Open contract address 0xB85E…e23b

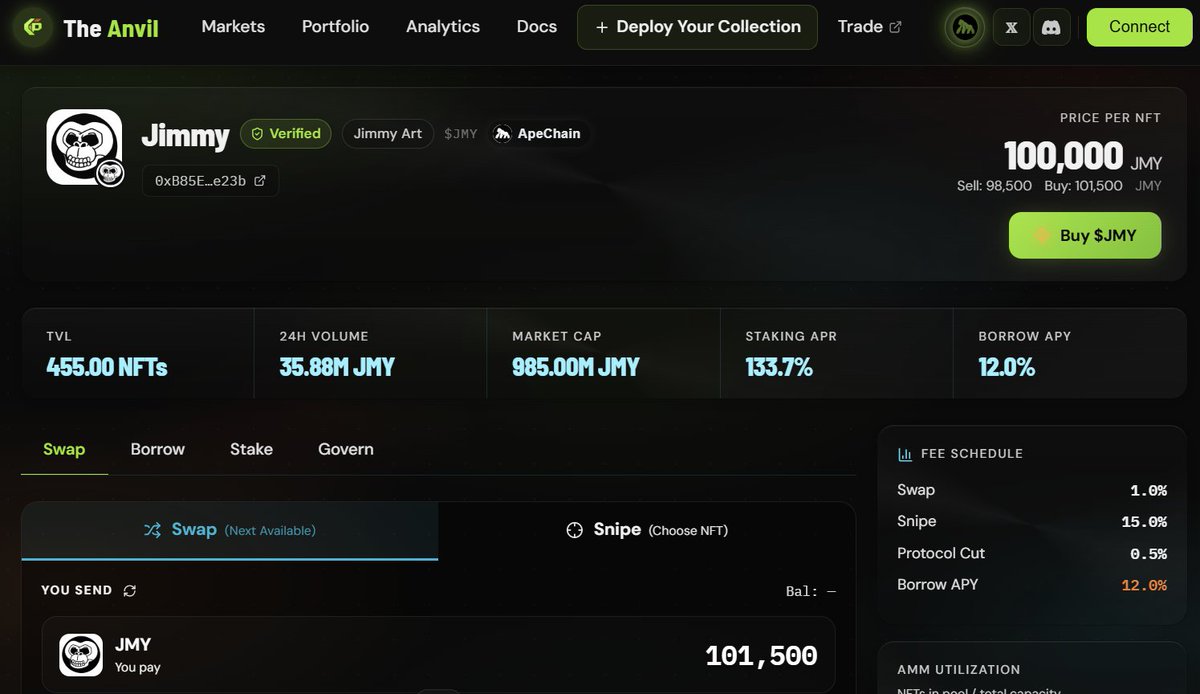pos(210,181)
